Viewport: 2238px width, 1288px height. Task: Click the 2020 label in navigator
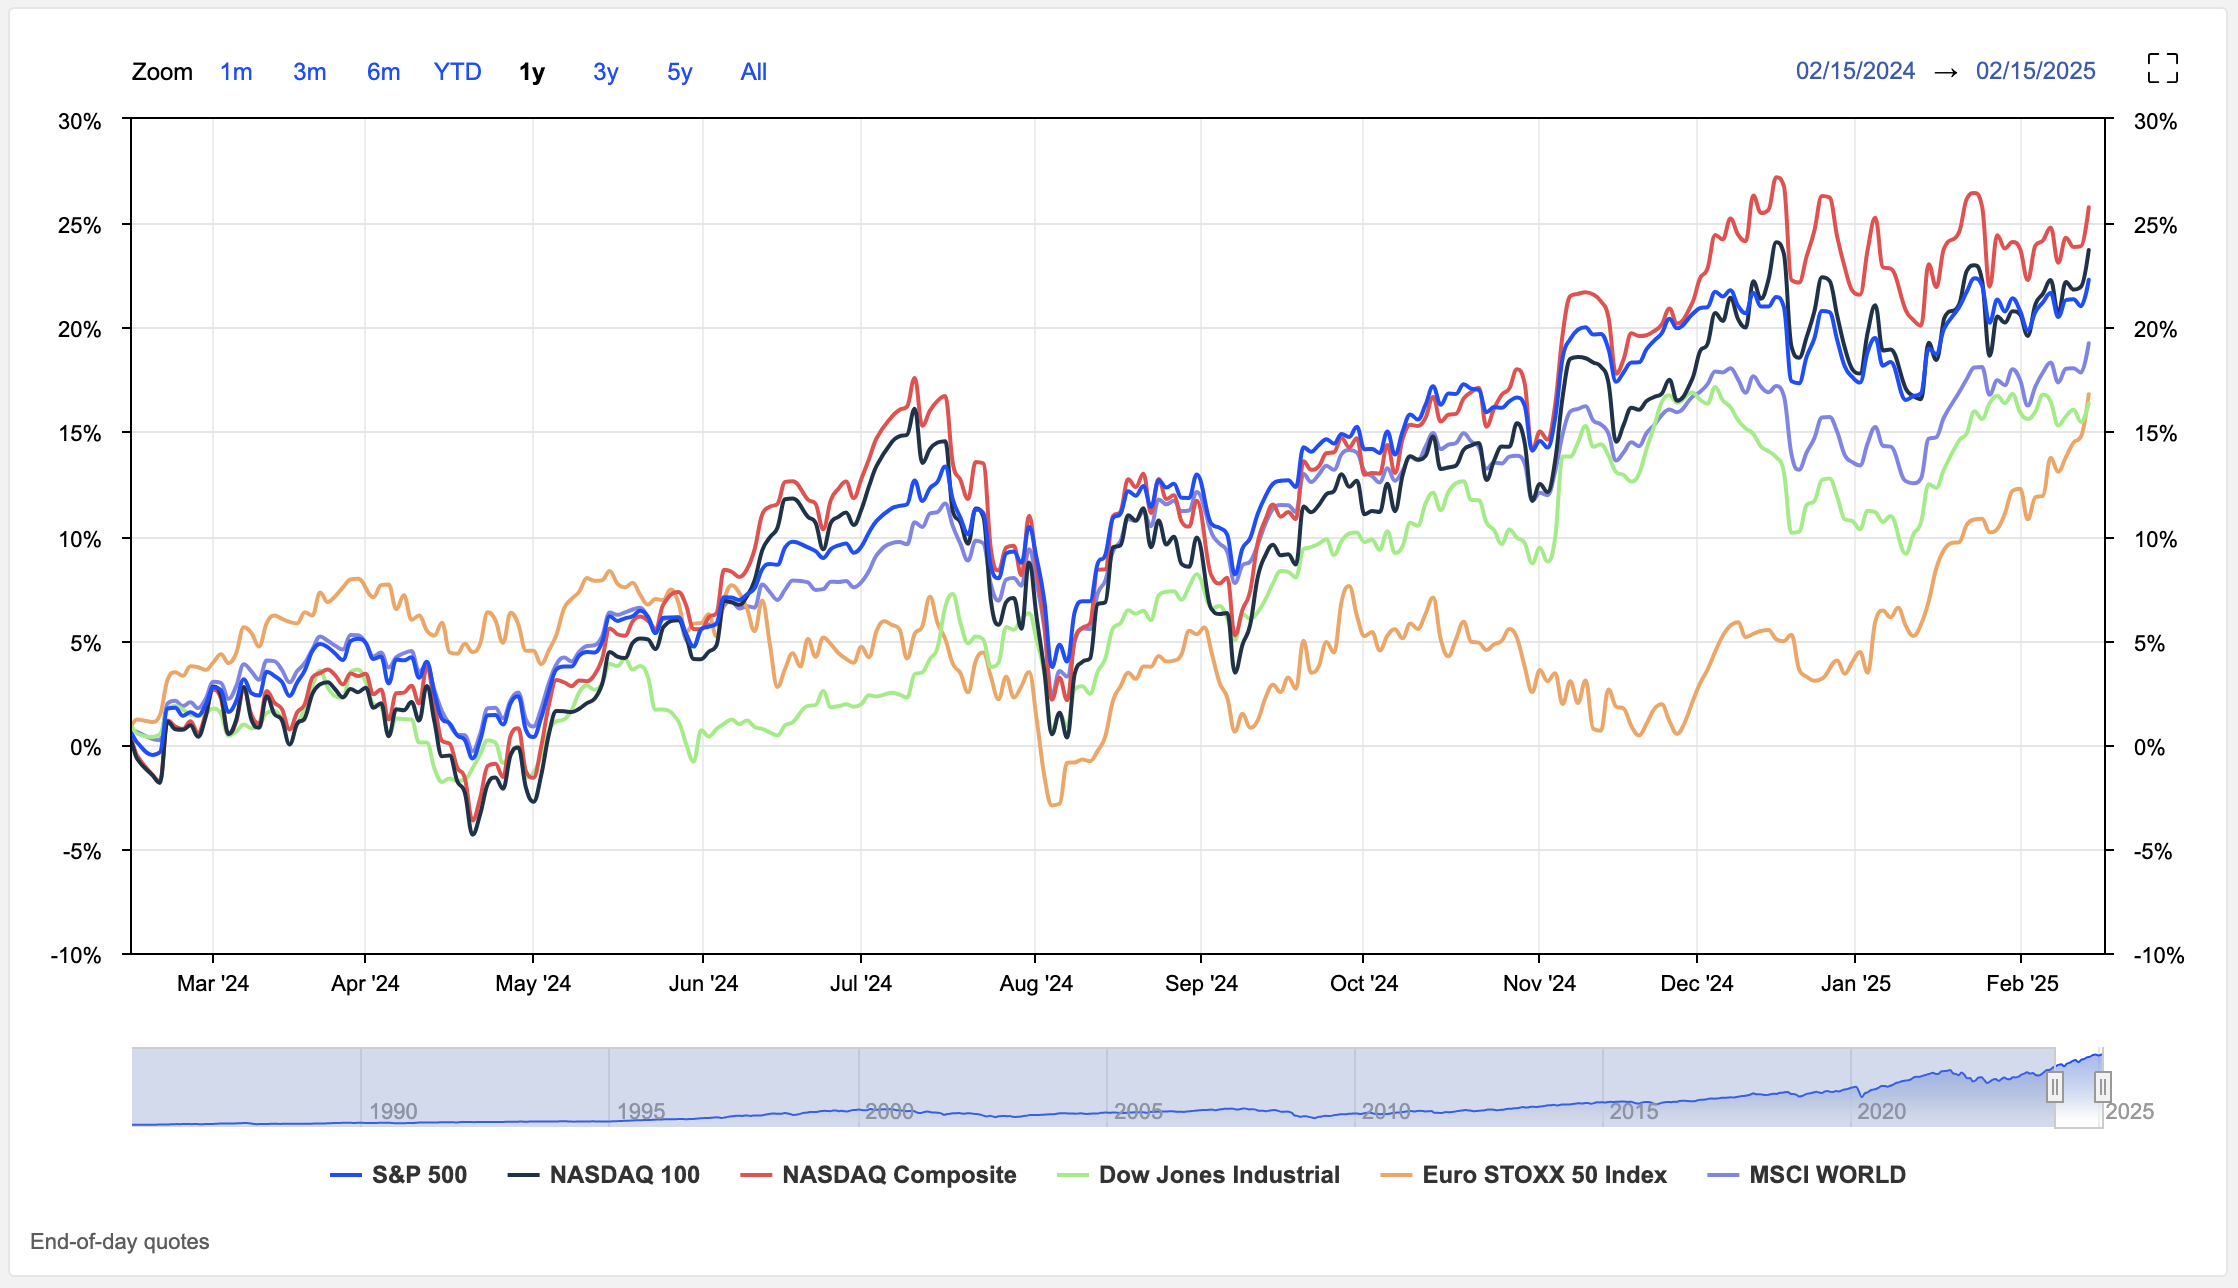[1882, 1111]
